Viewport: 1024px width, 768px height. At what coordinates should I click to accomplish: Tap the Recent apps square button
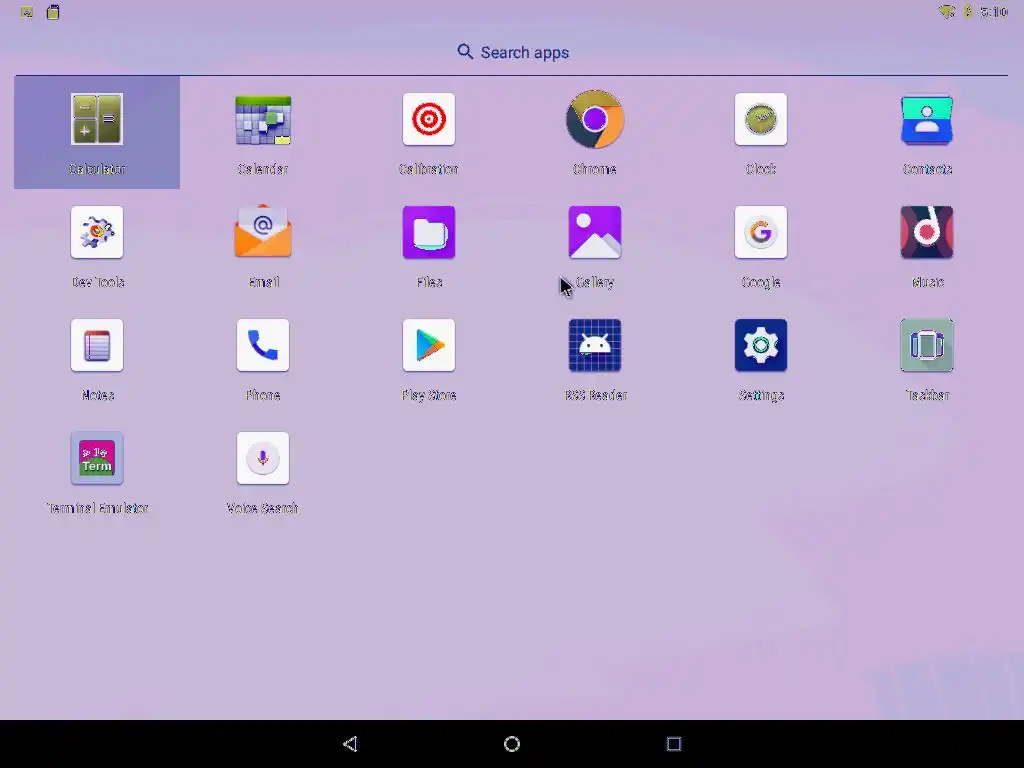(674, 744)
